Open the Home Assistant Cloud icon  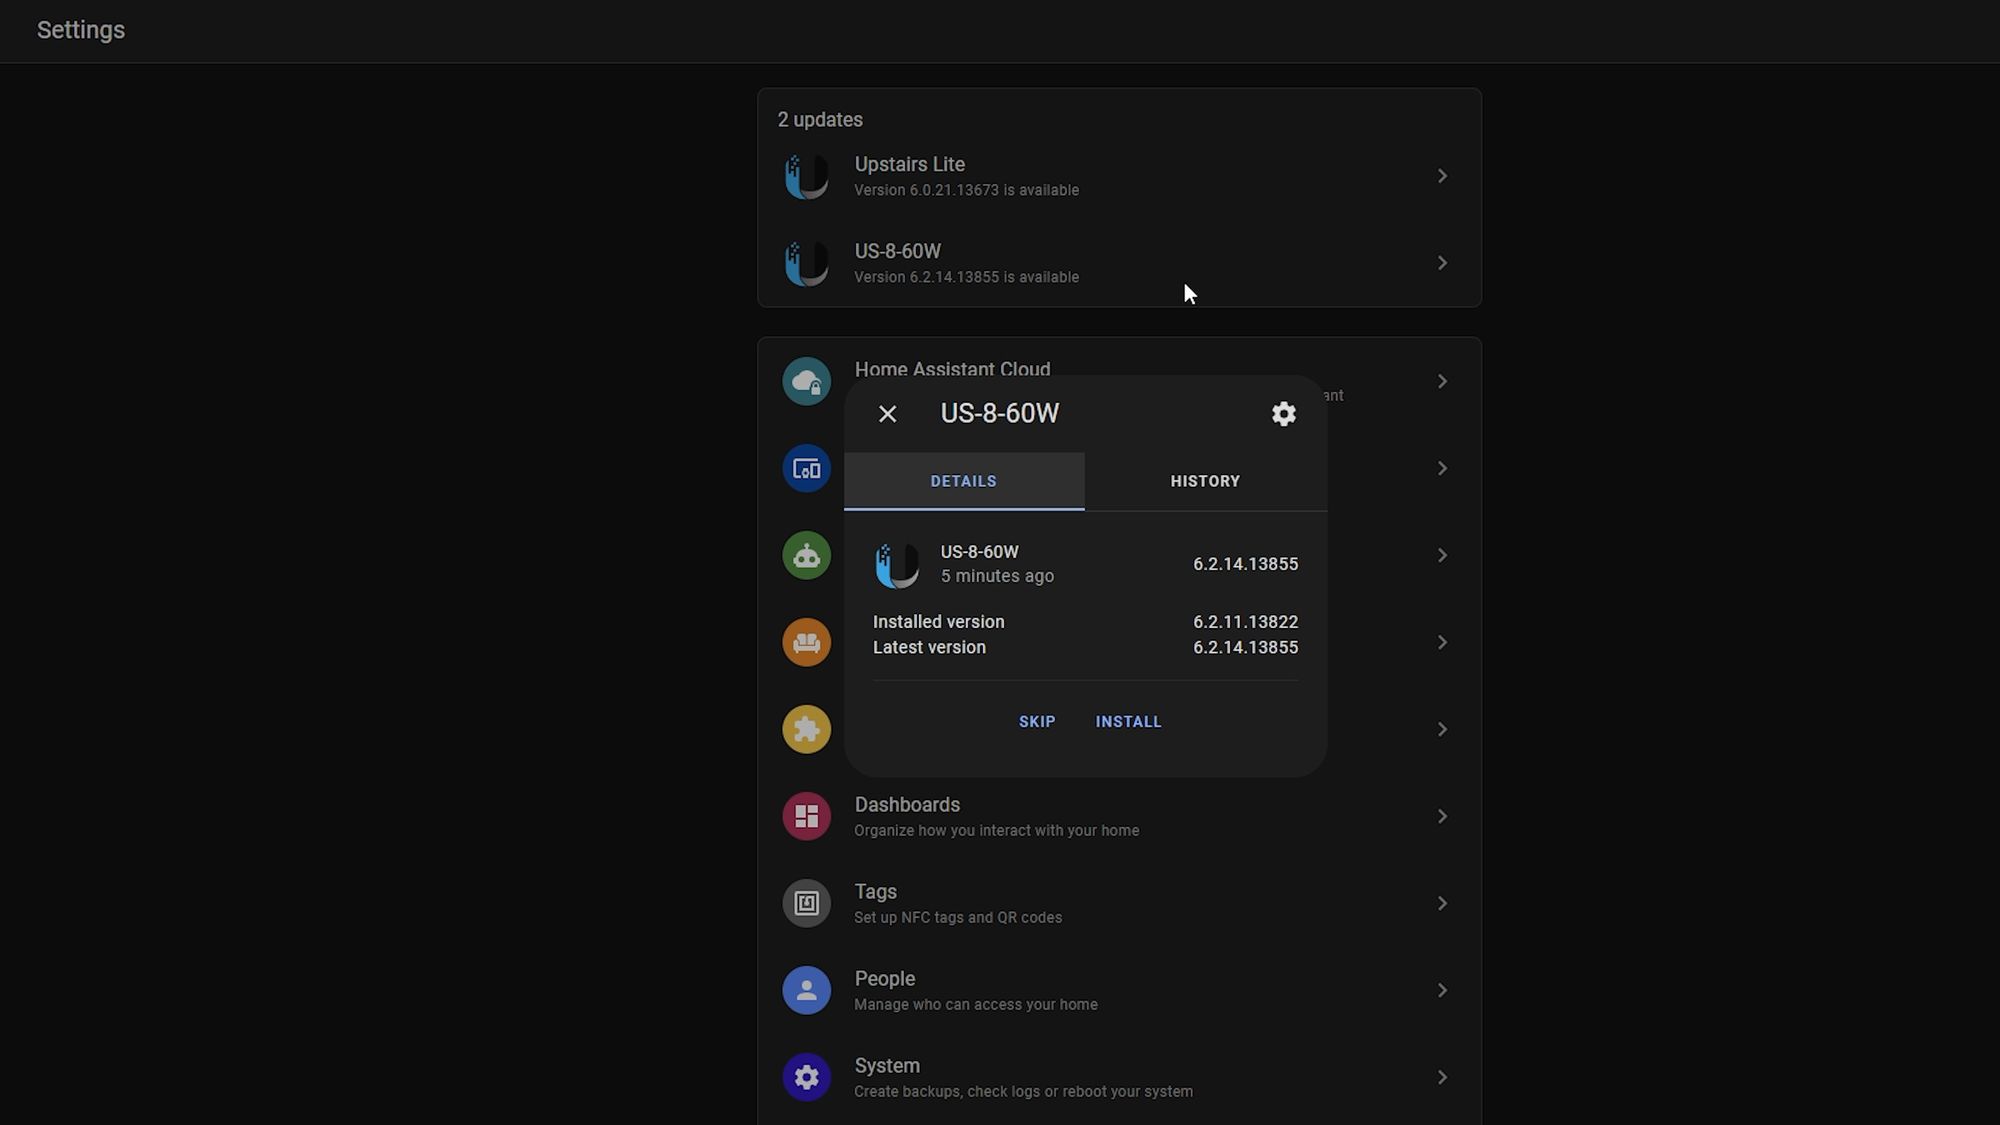(x=806, y=381)
